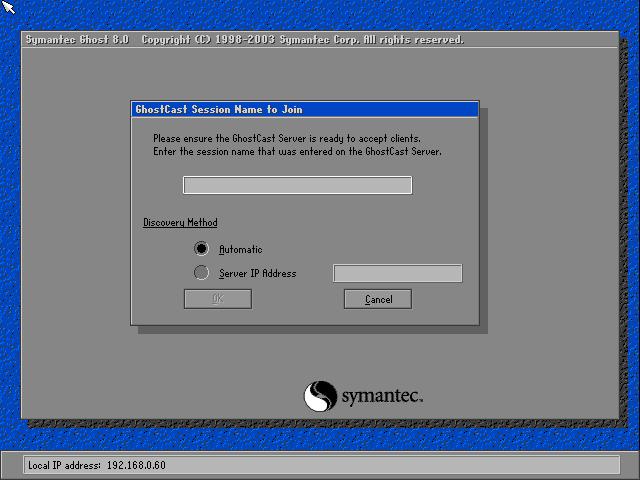The image size is (640, 480).
Task: Click the greyed-out OK button
Action: pyautogui.click(x=218, y=299)
